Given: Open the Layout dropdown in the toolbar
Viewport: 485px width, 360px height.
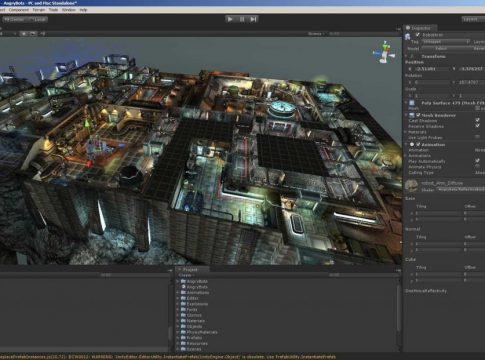Looking at the screenshot, I should click(x=473, y=19).
